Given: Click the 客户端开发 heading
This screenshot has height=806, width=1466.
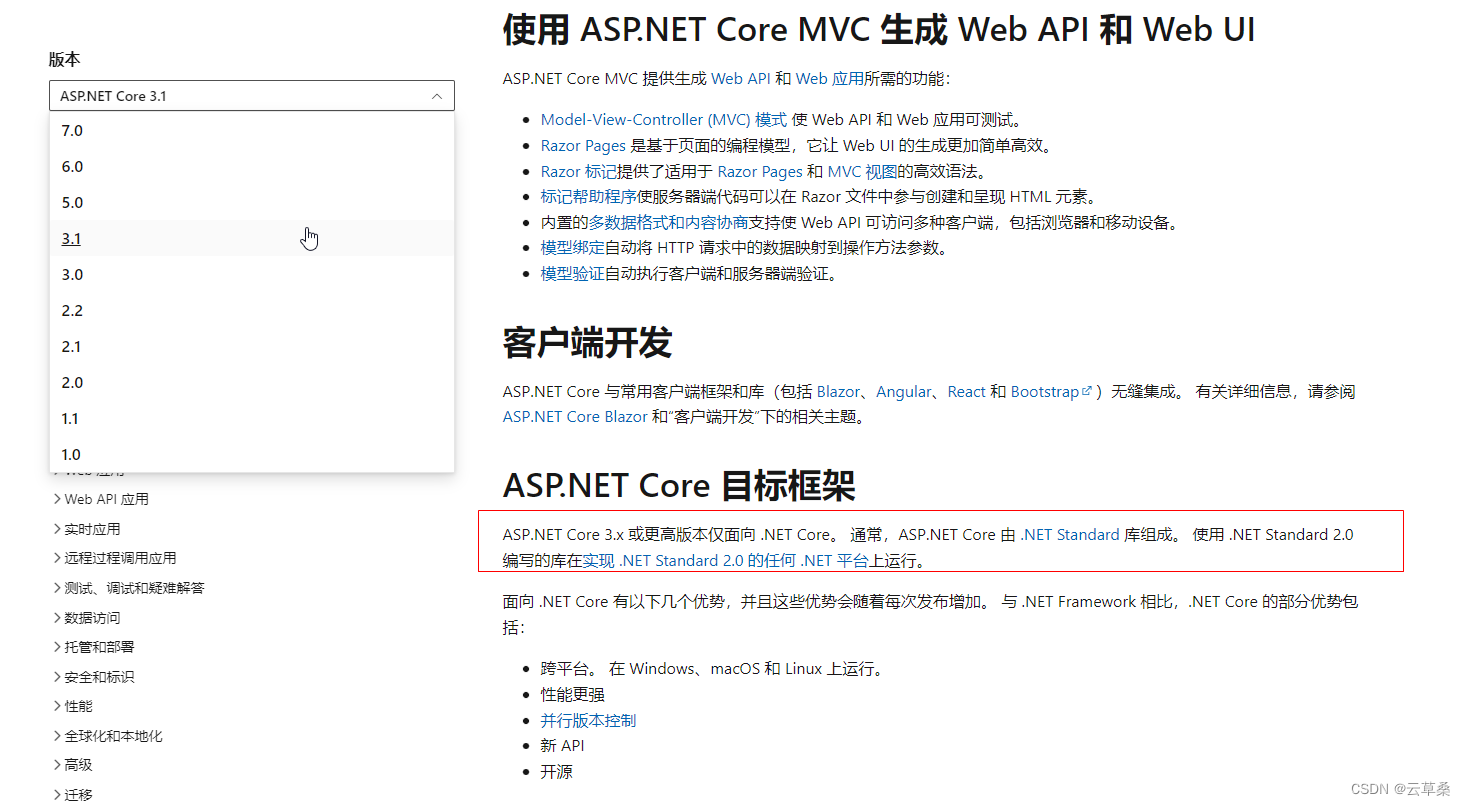Looking at the screenshot, I should [587, 343].
